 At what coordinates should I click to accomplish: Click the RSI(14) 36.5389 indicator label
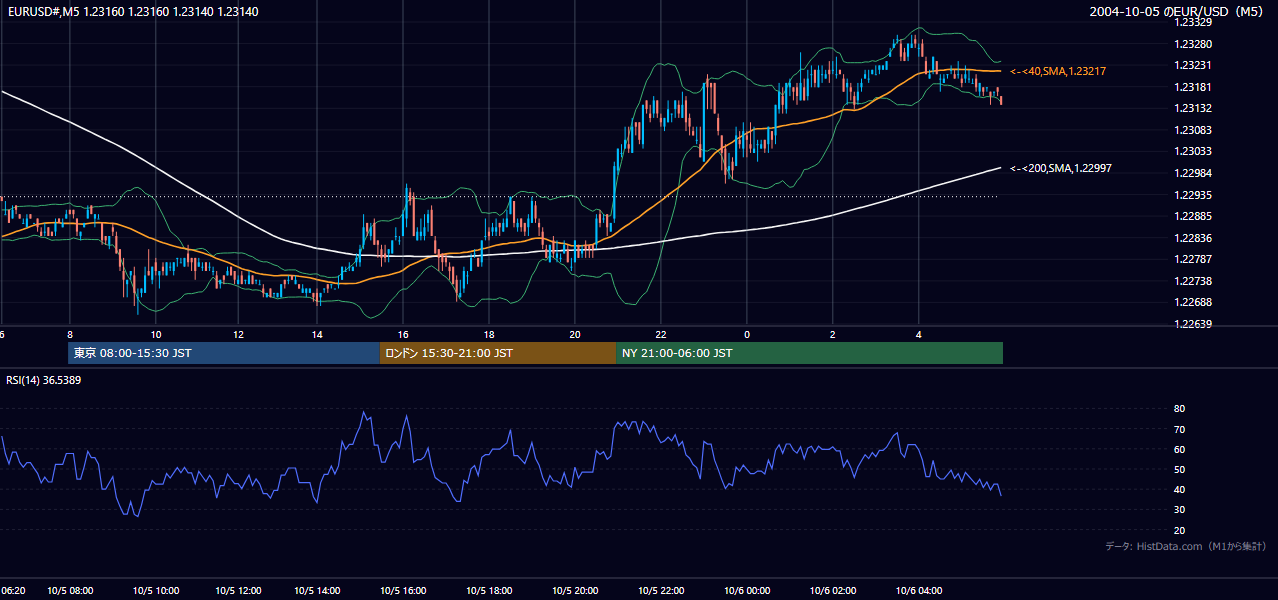43,380
